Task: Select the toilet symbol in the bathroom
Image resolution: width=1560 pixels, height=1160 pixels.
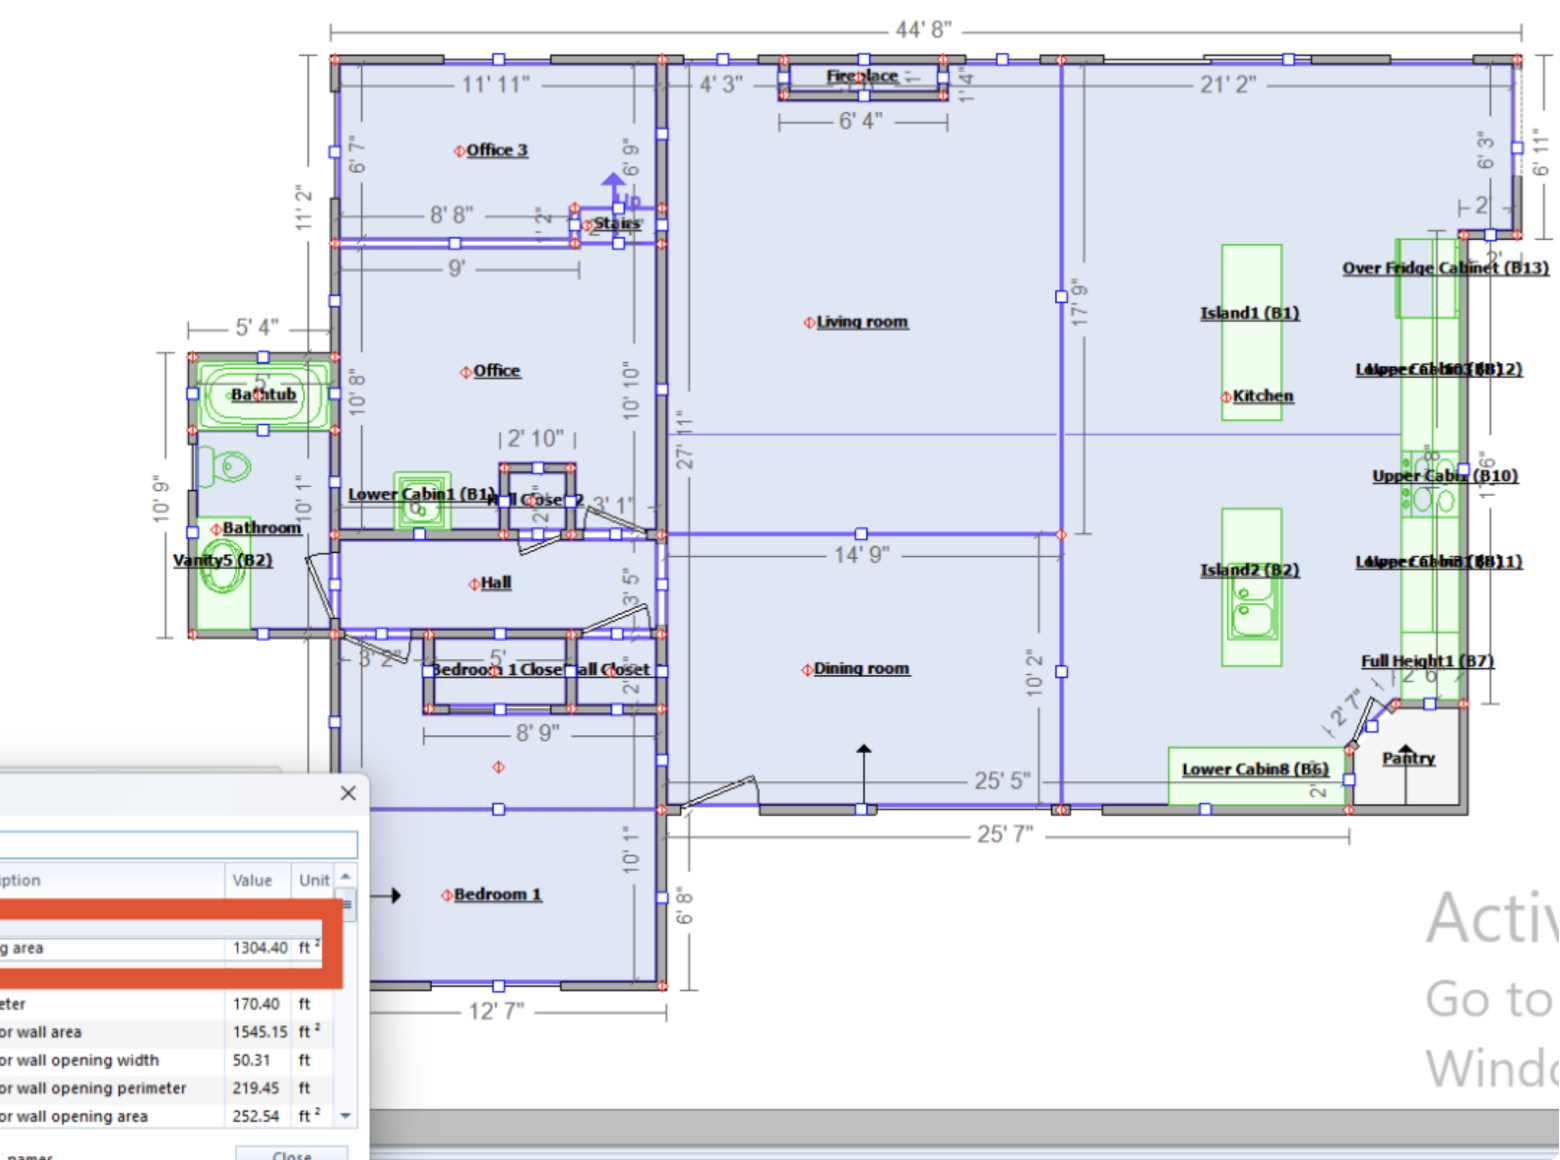Action: point(227,467)
